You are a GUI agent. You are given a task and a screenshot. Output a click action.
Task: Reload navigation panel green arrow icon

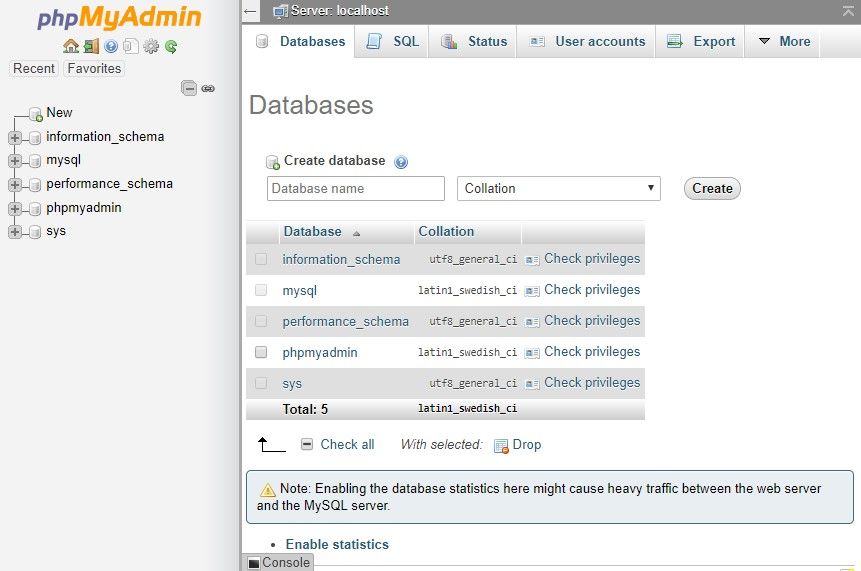[x=171, y=47]
